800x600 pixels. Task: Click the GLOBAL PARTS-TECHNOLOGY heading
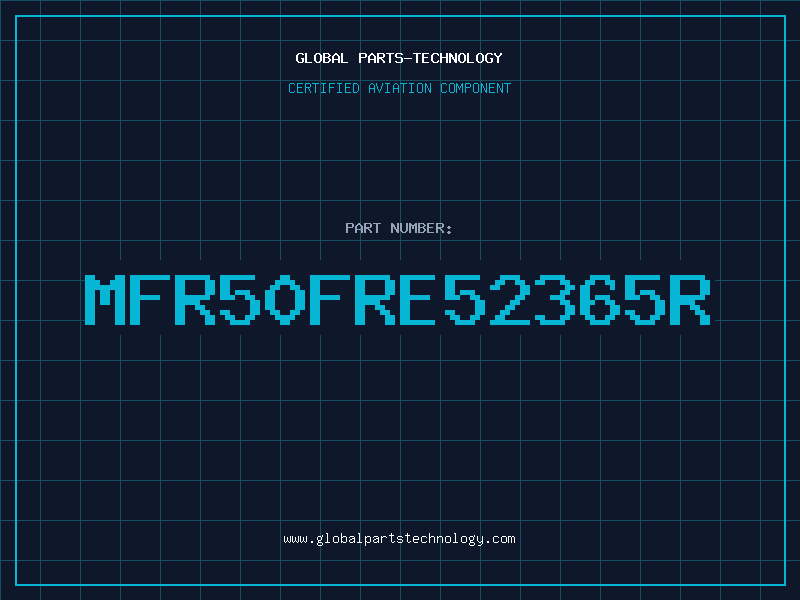click(399, 58)
